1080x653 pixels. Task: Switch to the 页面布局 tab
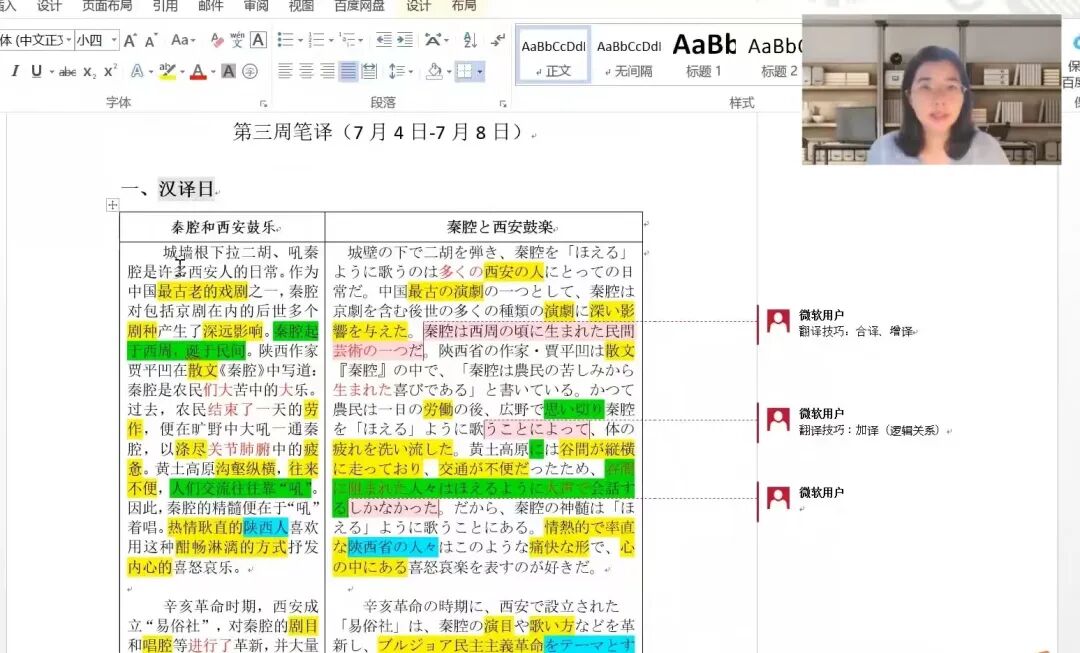coord(107,6)
